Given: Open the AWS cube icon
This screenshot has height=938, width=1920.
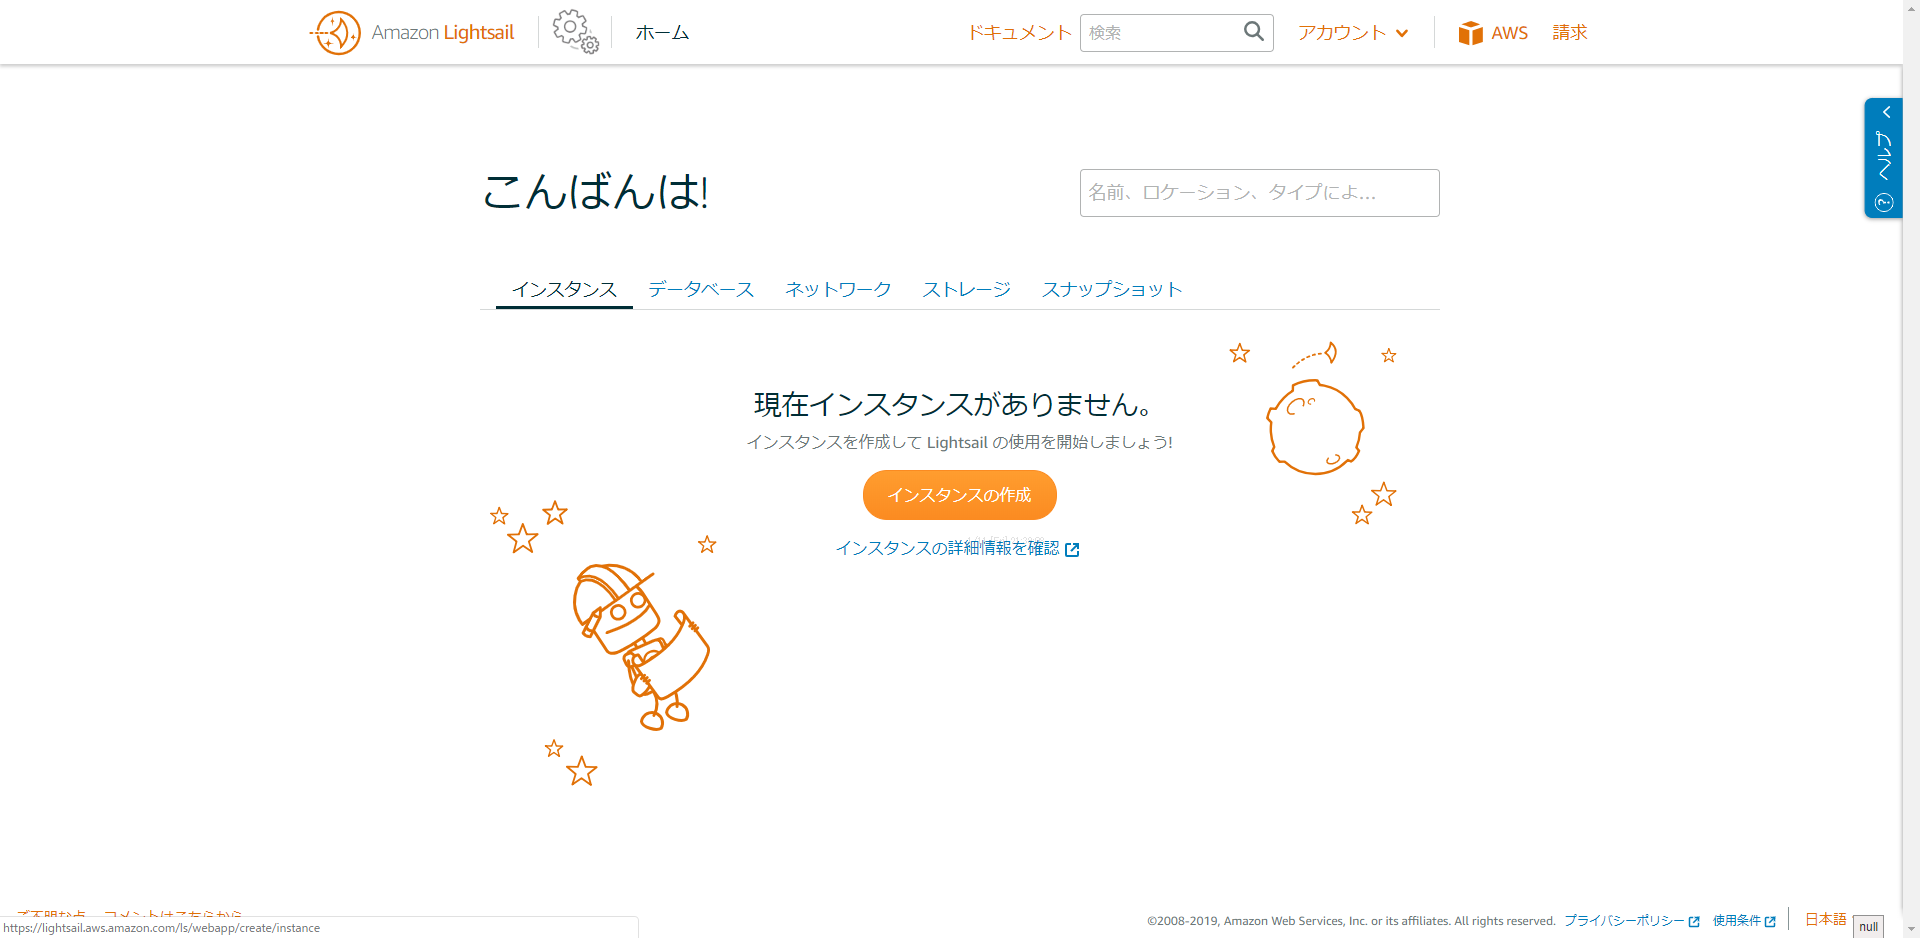Looking at the screenshot, I should point(1470,33).
